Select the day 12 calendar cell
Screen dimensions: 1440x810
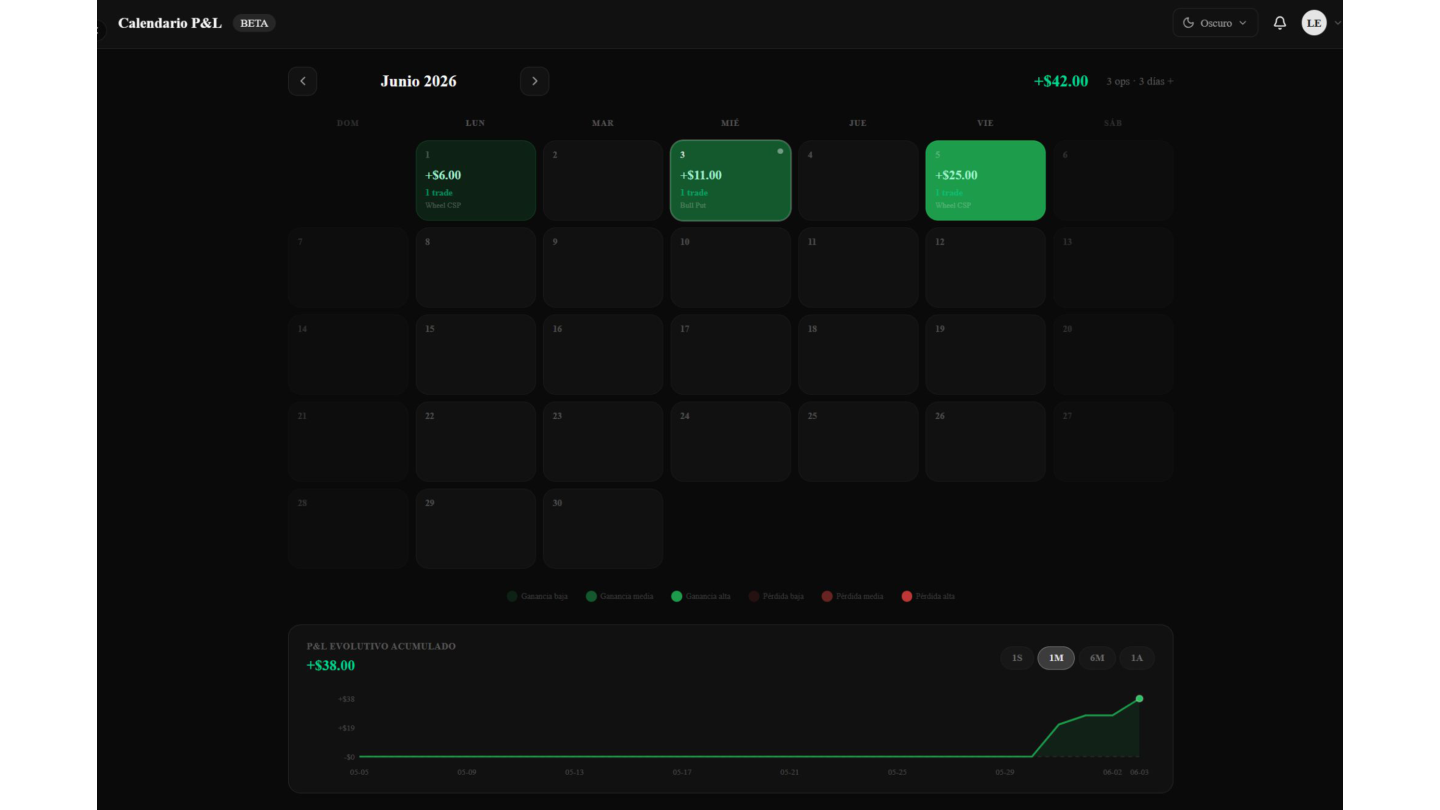[986, 267]
